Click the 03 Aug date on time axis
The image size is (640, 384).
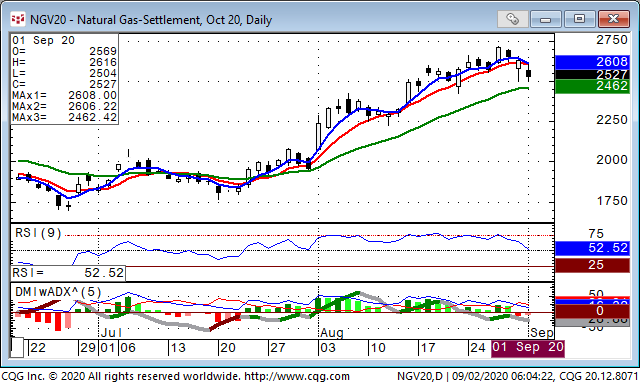point(328,348)
